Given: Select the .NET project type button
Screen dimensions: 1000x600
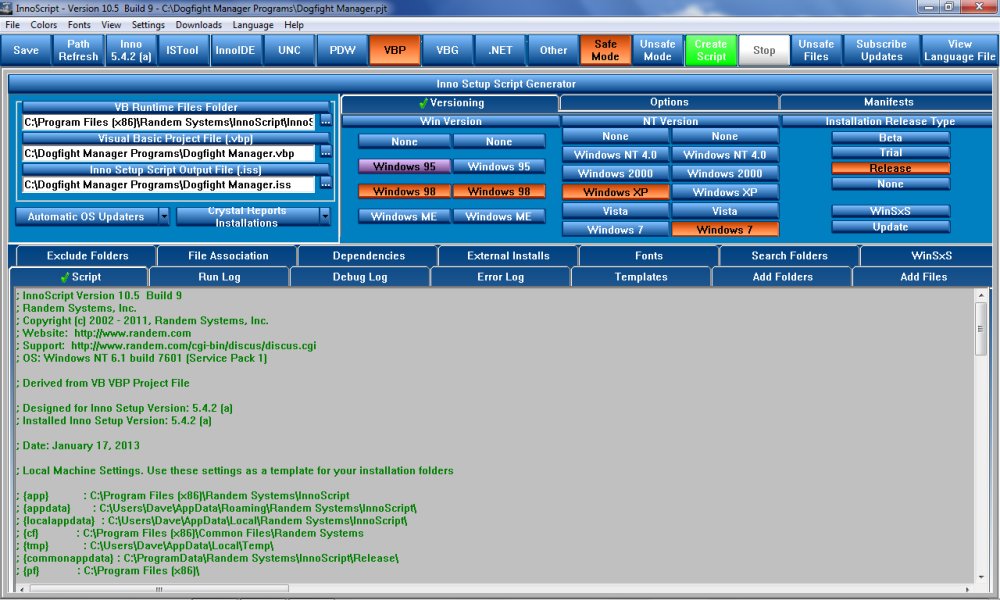Looking at the screenshot, I should point(501,50).
